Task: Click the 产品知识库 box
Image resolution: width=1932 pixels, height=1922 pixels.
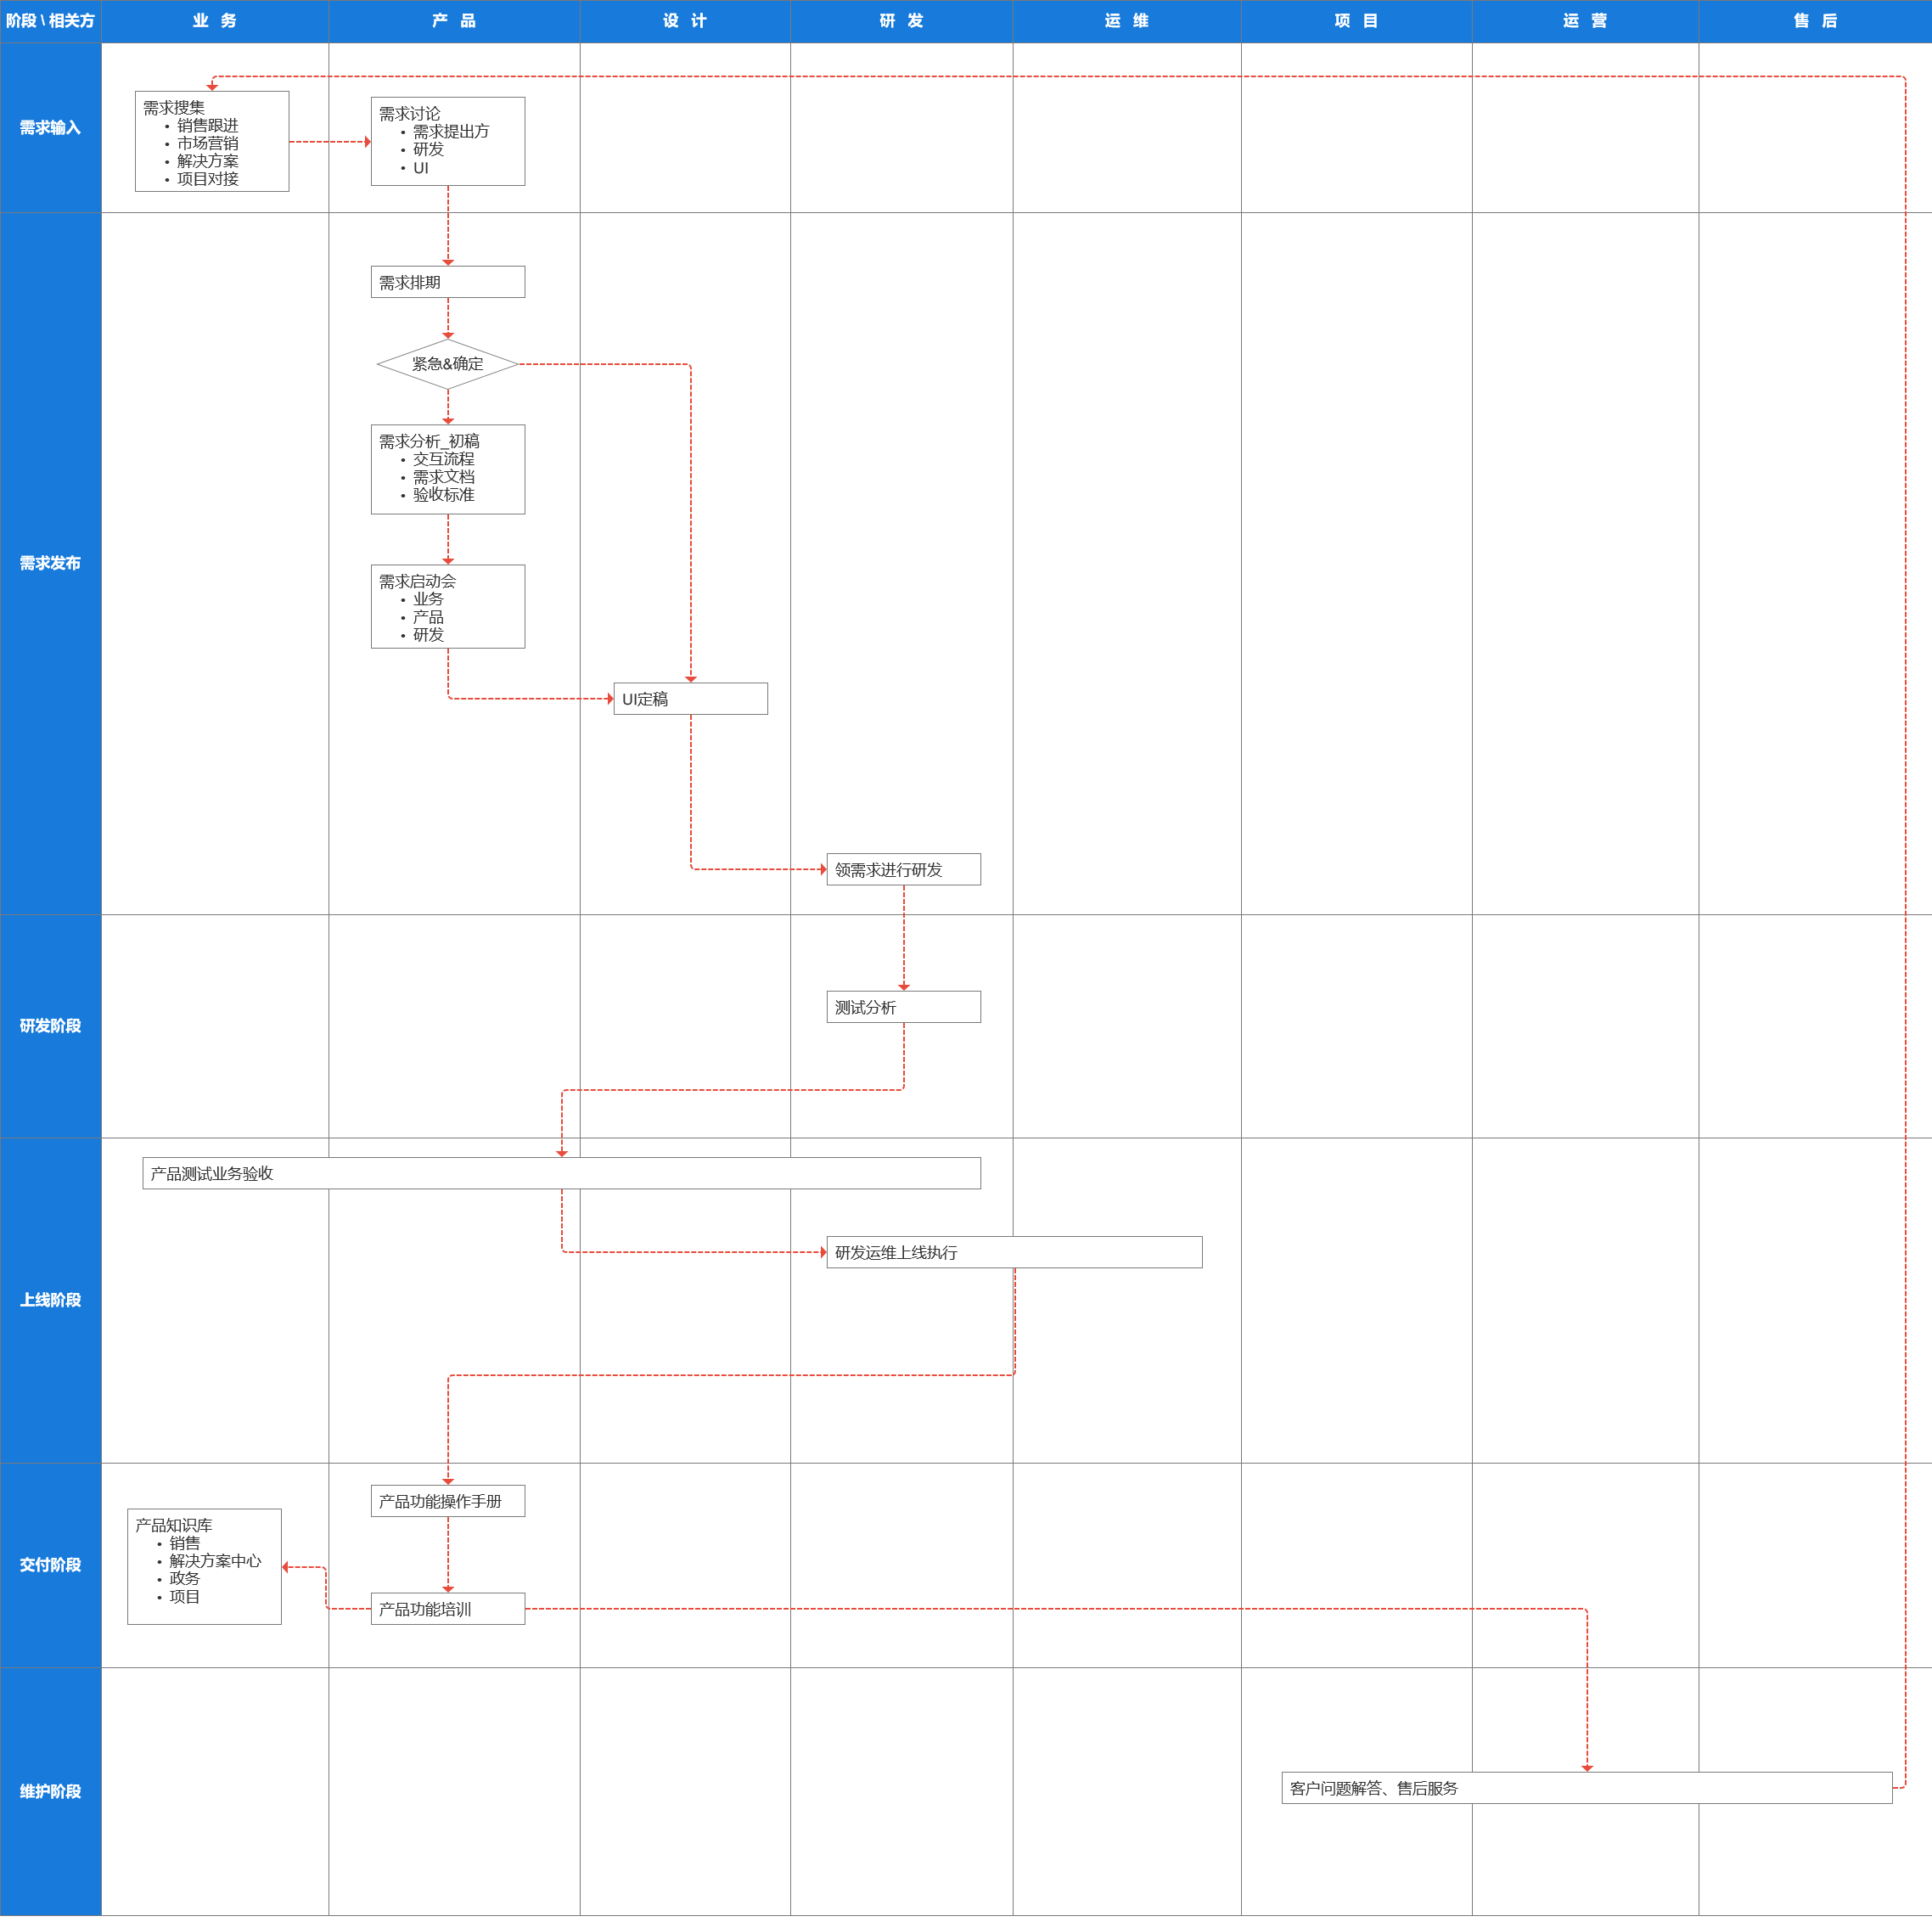Action: point(205,1566)
